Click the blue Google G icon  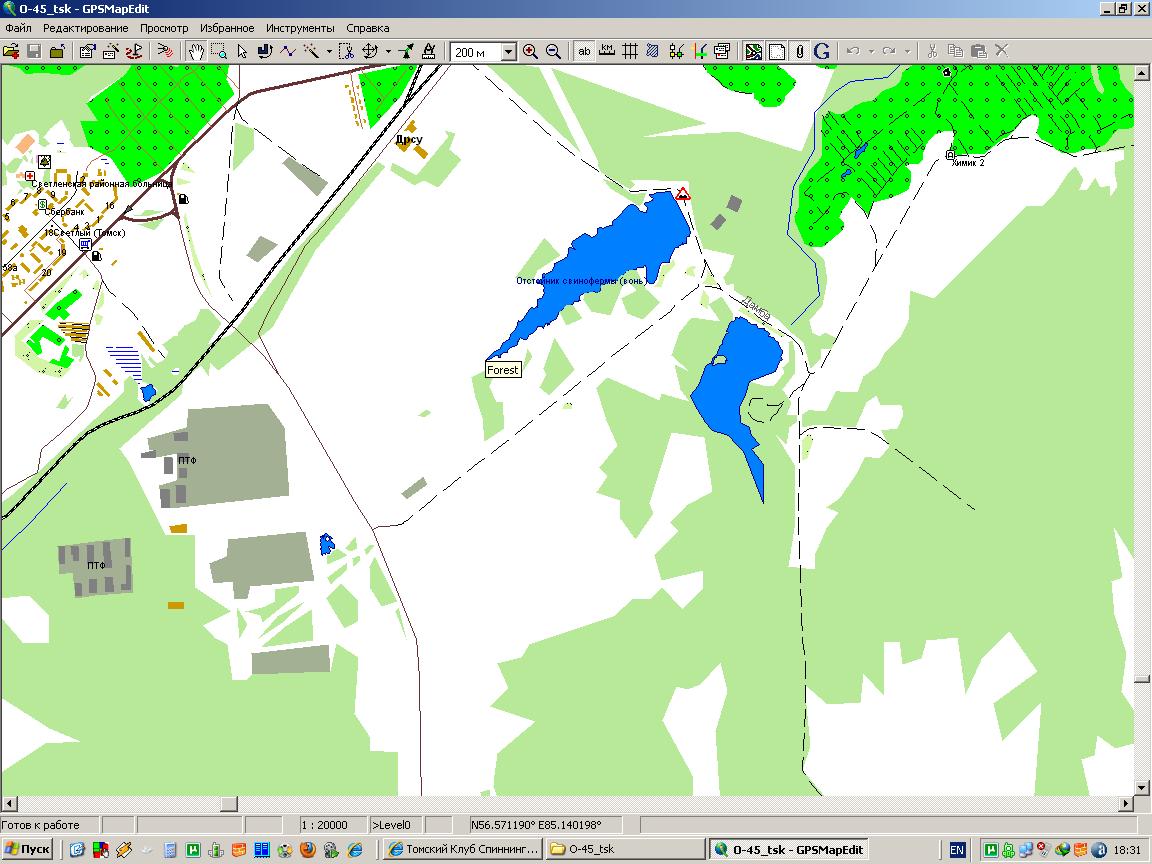[x=821, y=51]
